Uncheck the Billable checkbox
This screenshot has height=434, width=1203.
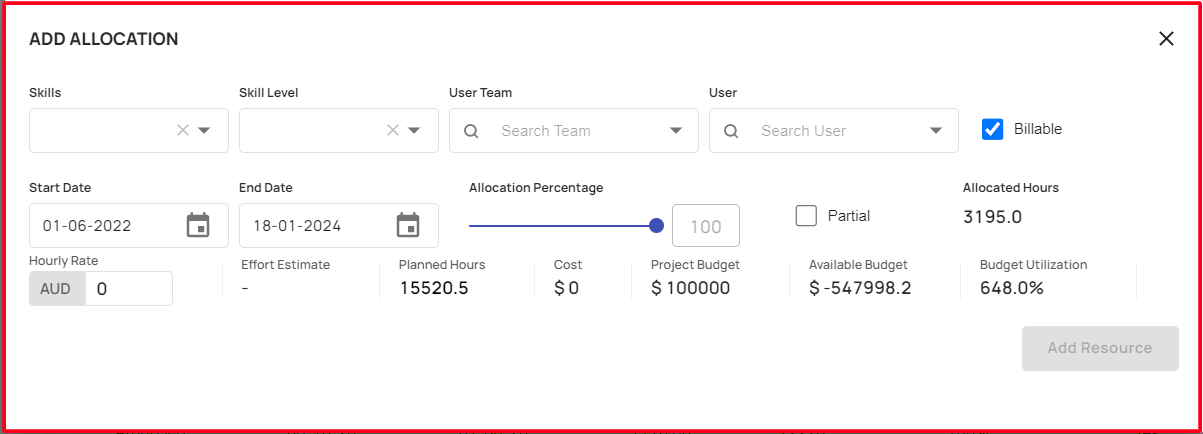tap(992, 129)
